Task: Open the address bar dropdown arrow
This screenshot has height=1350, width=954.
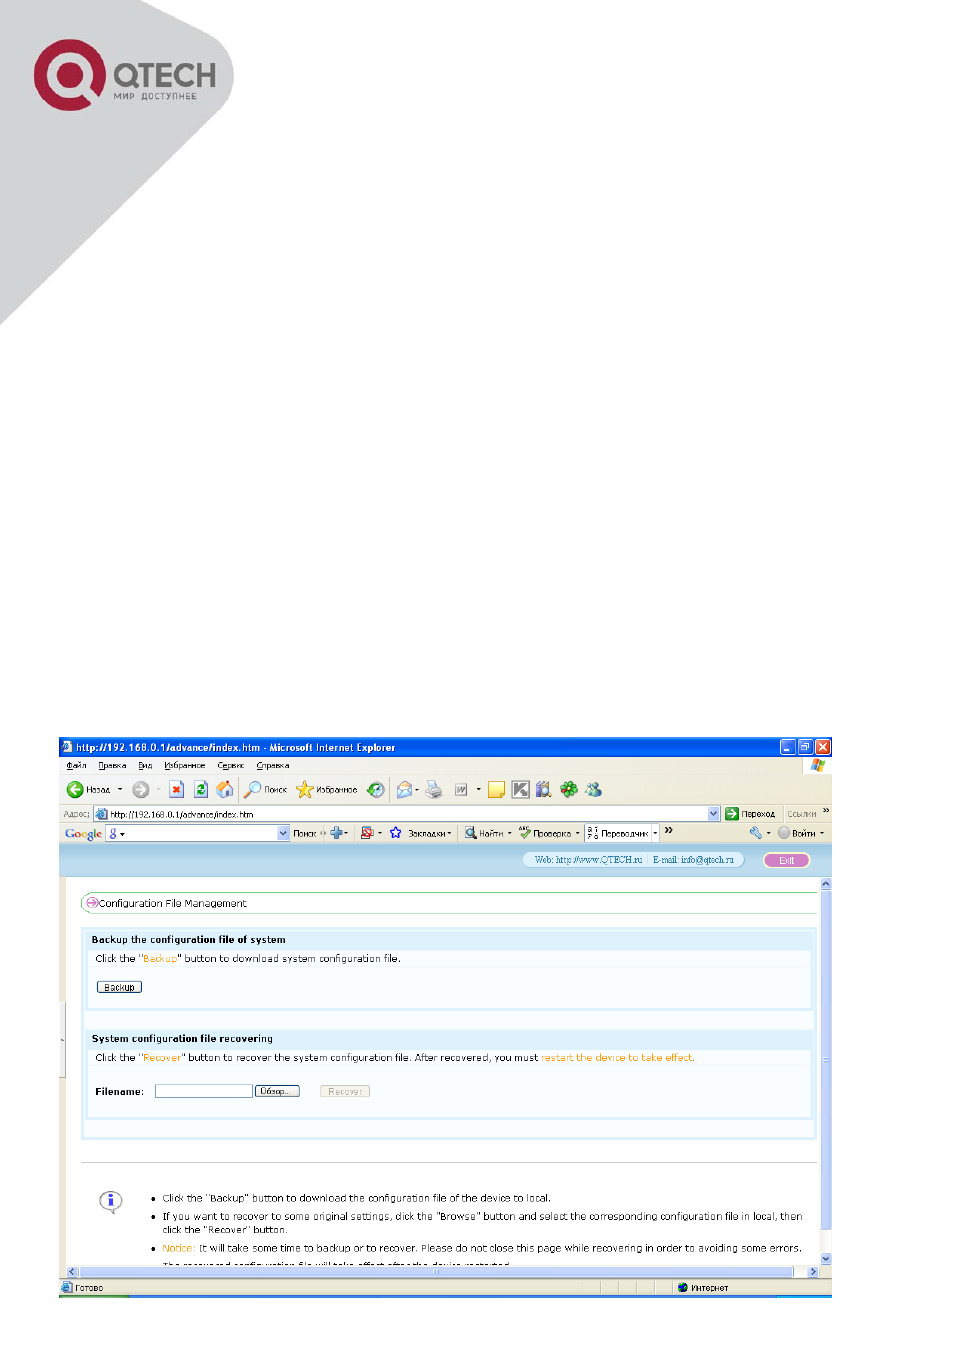Action: point(714,813)
